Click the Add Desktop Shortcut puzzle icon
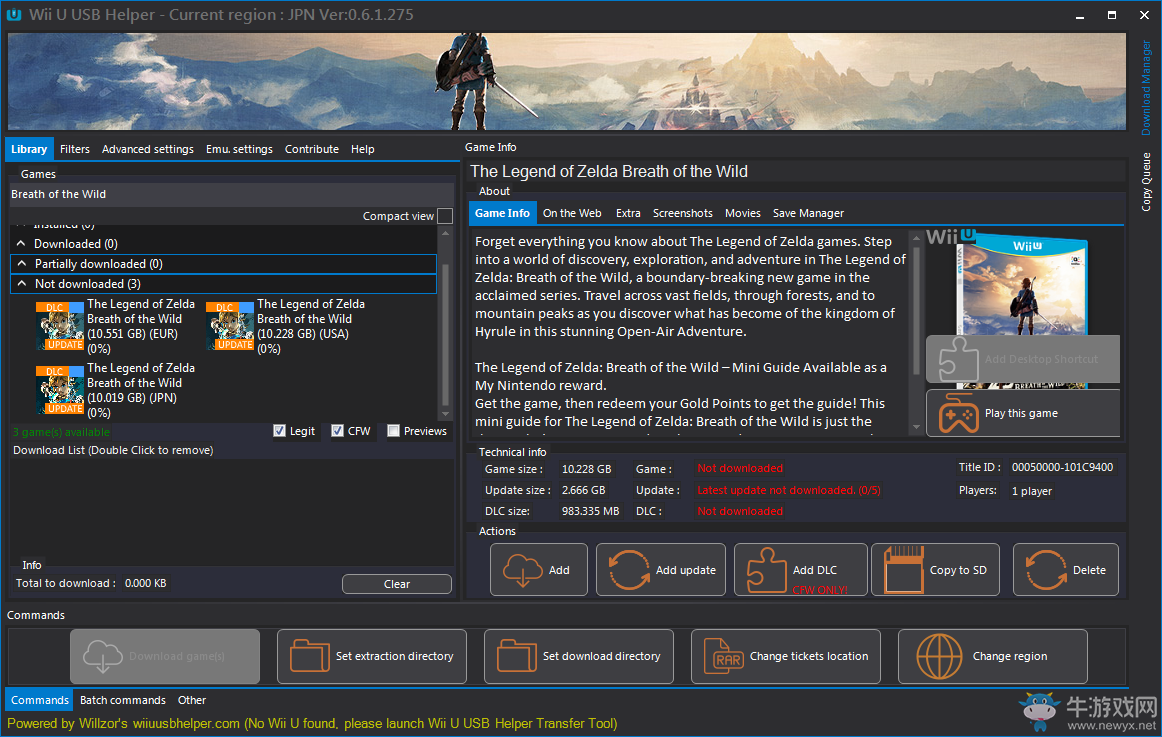The image size is (1162, 737). click(x=957, y=359)
